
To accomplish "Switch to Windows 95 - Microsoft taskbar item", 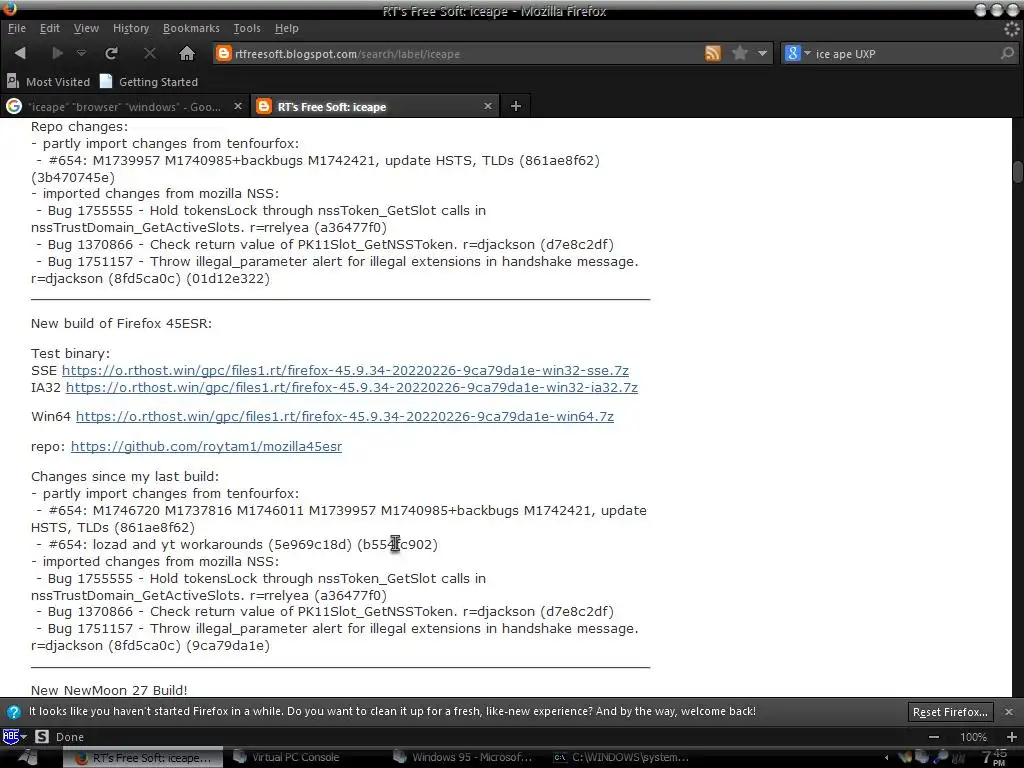I will point(465,758).
